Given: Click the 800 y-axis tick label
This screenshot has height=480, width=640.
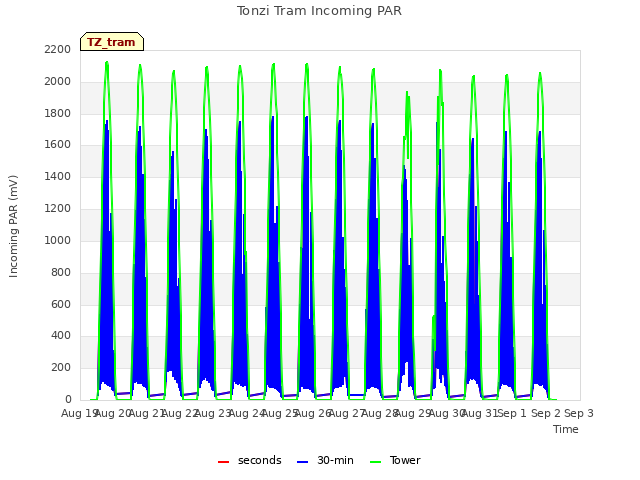Looking at the screenshot, I should (61, 272).
